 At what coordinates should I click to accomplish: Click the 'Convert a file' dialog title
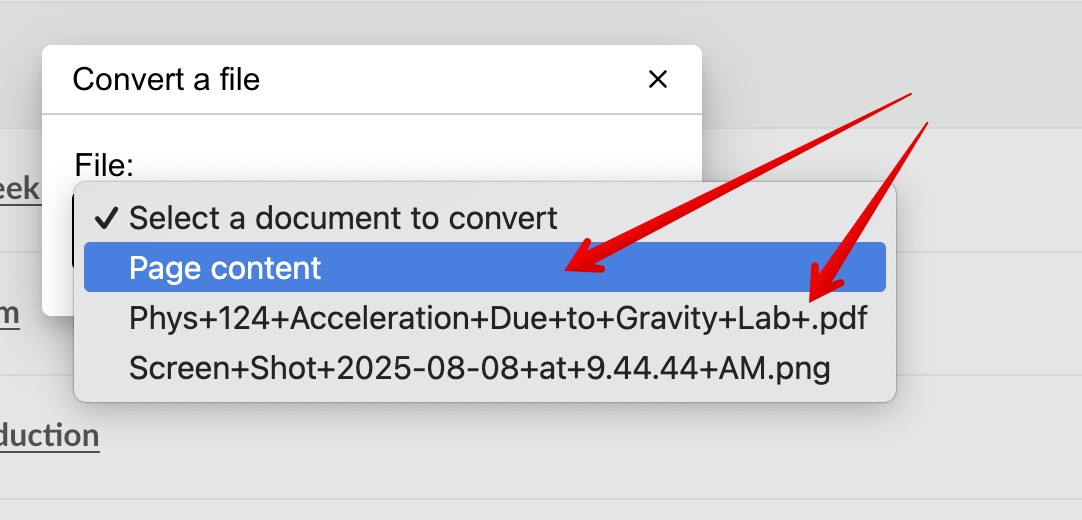pyautogui.click(x=166, y=80)
